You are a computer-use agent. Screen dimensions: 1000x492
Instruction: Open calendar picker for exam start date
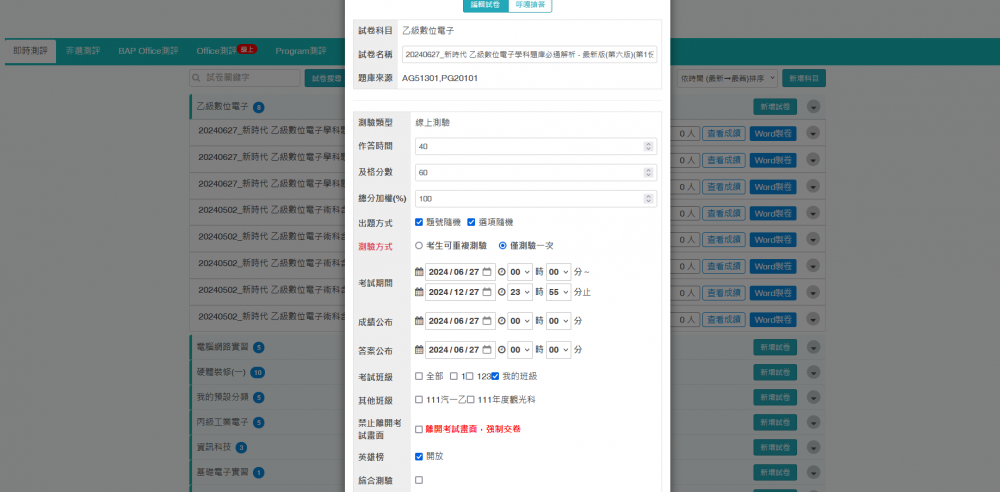pyautogui.click(x=487, y=271)
